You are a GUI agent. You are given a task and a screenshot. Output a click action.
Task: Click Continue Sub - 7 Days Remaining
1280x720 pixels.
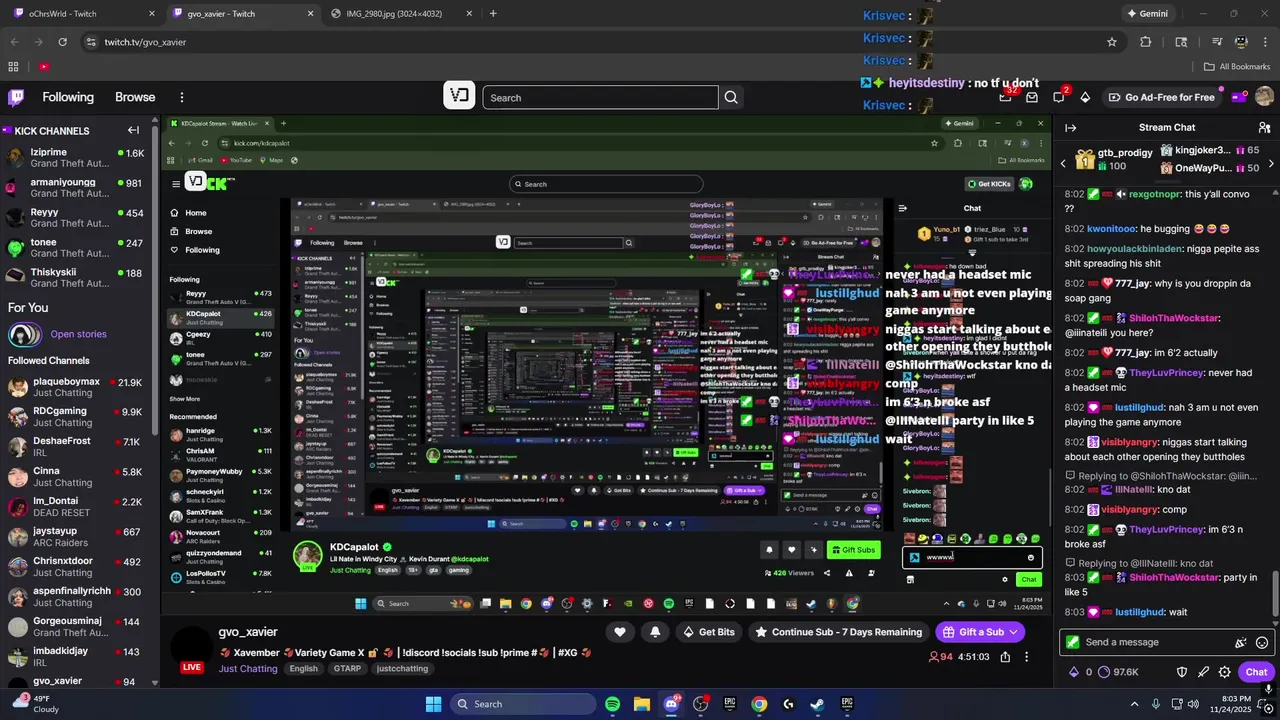(x=839, y=632)
